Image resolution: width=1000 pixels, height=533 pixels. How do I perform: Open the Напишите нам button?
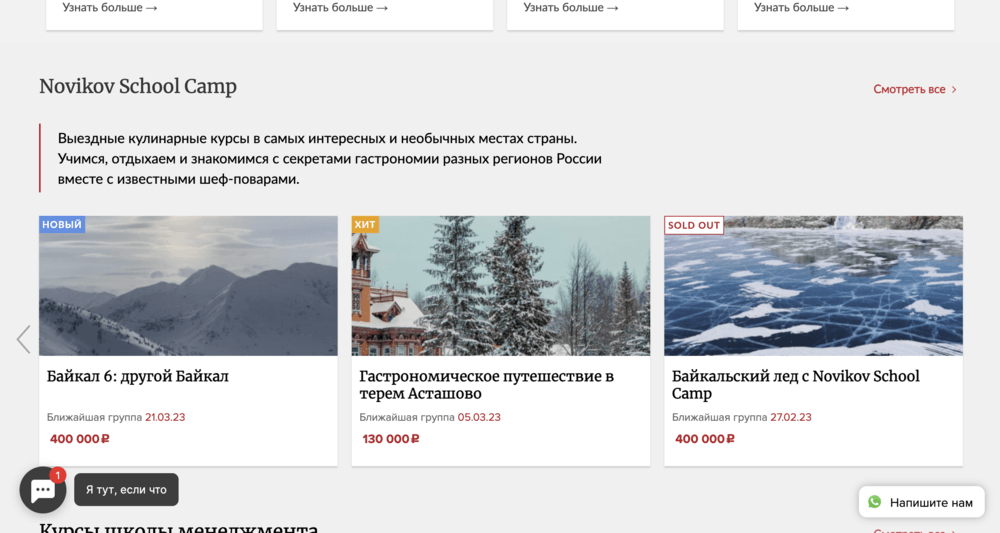coord(922,502)
